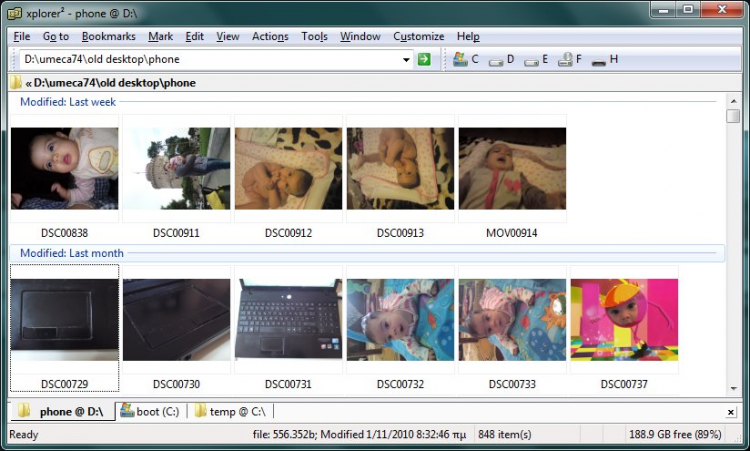Click the '188.9 GB free (89%)' status entry
The height and width of the screenshot is (451, 750).
tap(675, 434)
